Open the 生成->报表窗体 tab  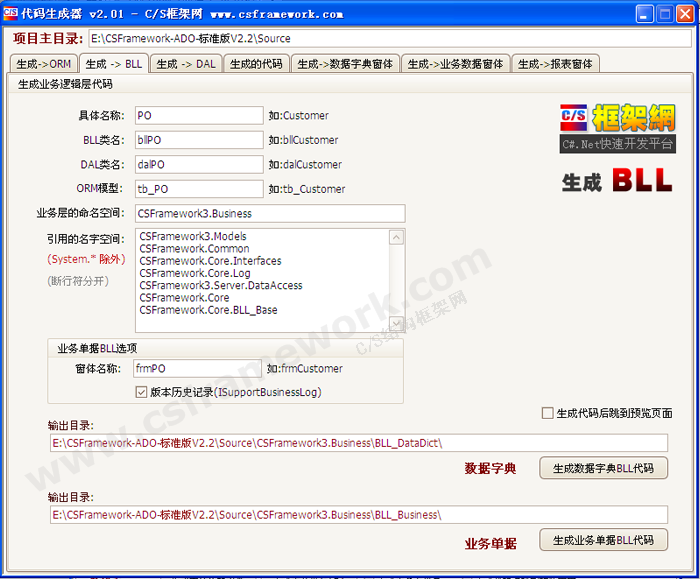(555, 64)
